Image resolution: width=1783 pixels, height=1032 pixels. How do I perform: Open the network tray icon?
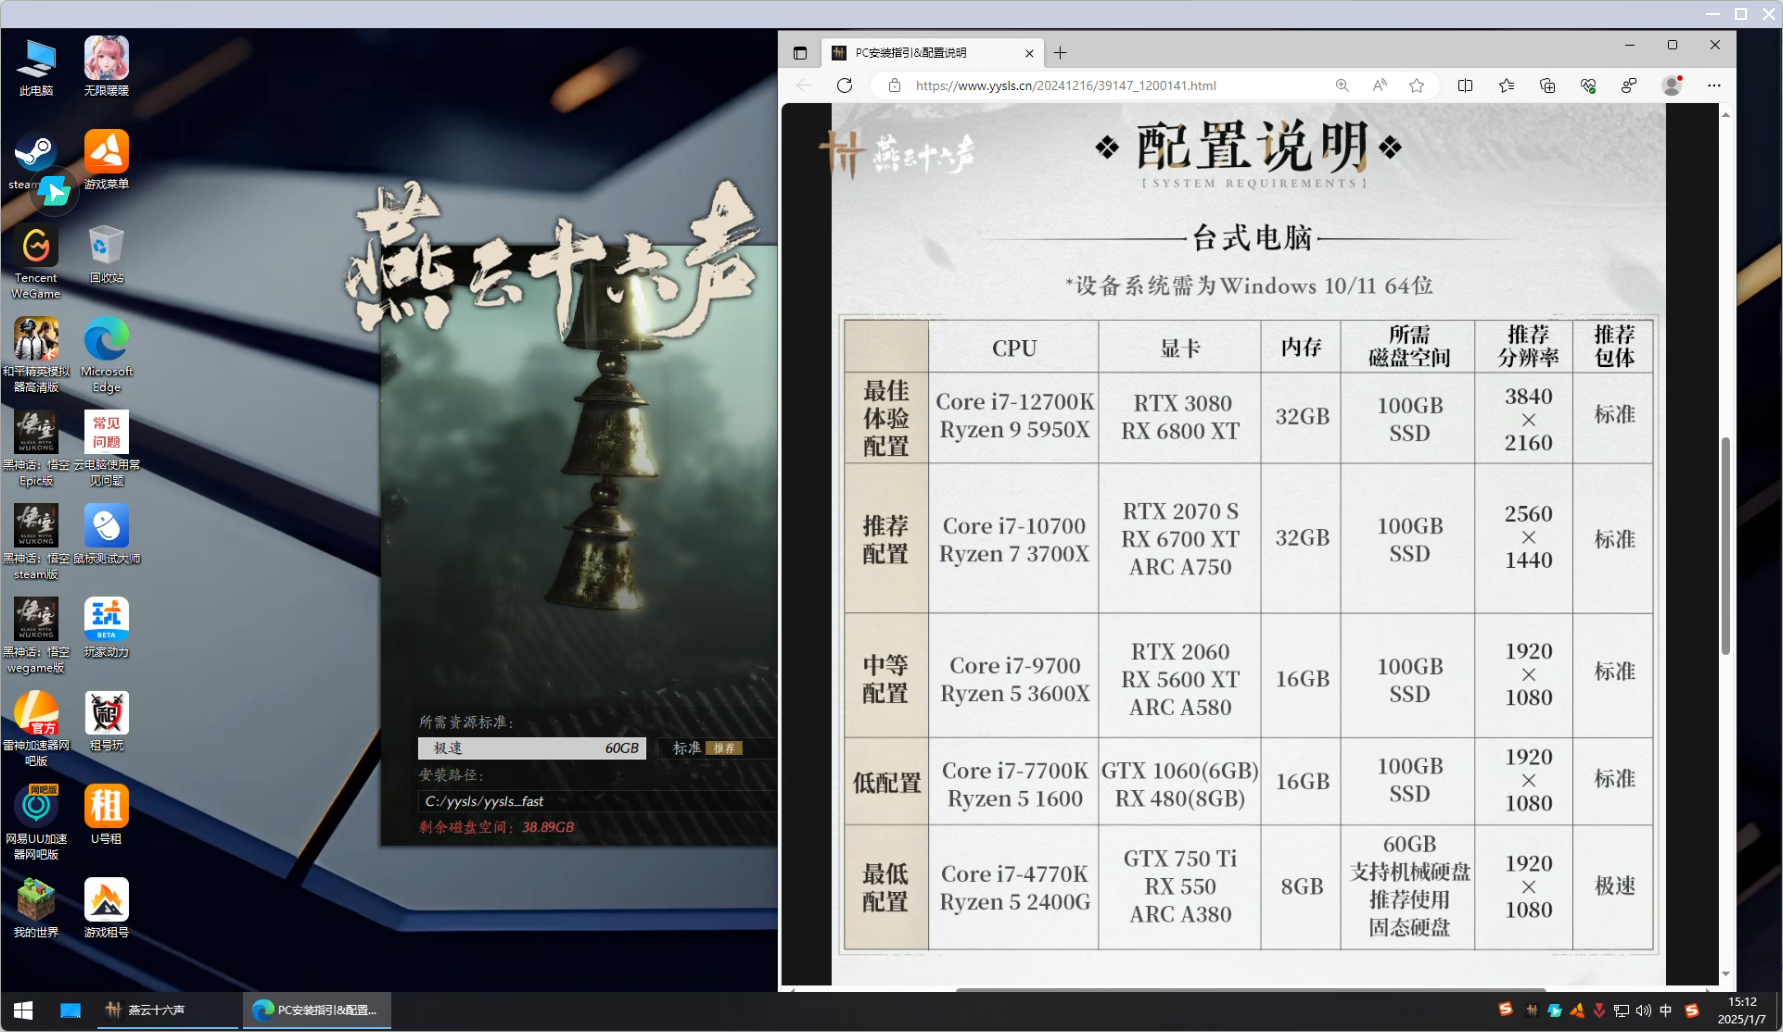pyautogui.click(x=1621, y=1010)
